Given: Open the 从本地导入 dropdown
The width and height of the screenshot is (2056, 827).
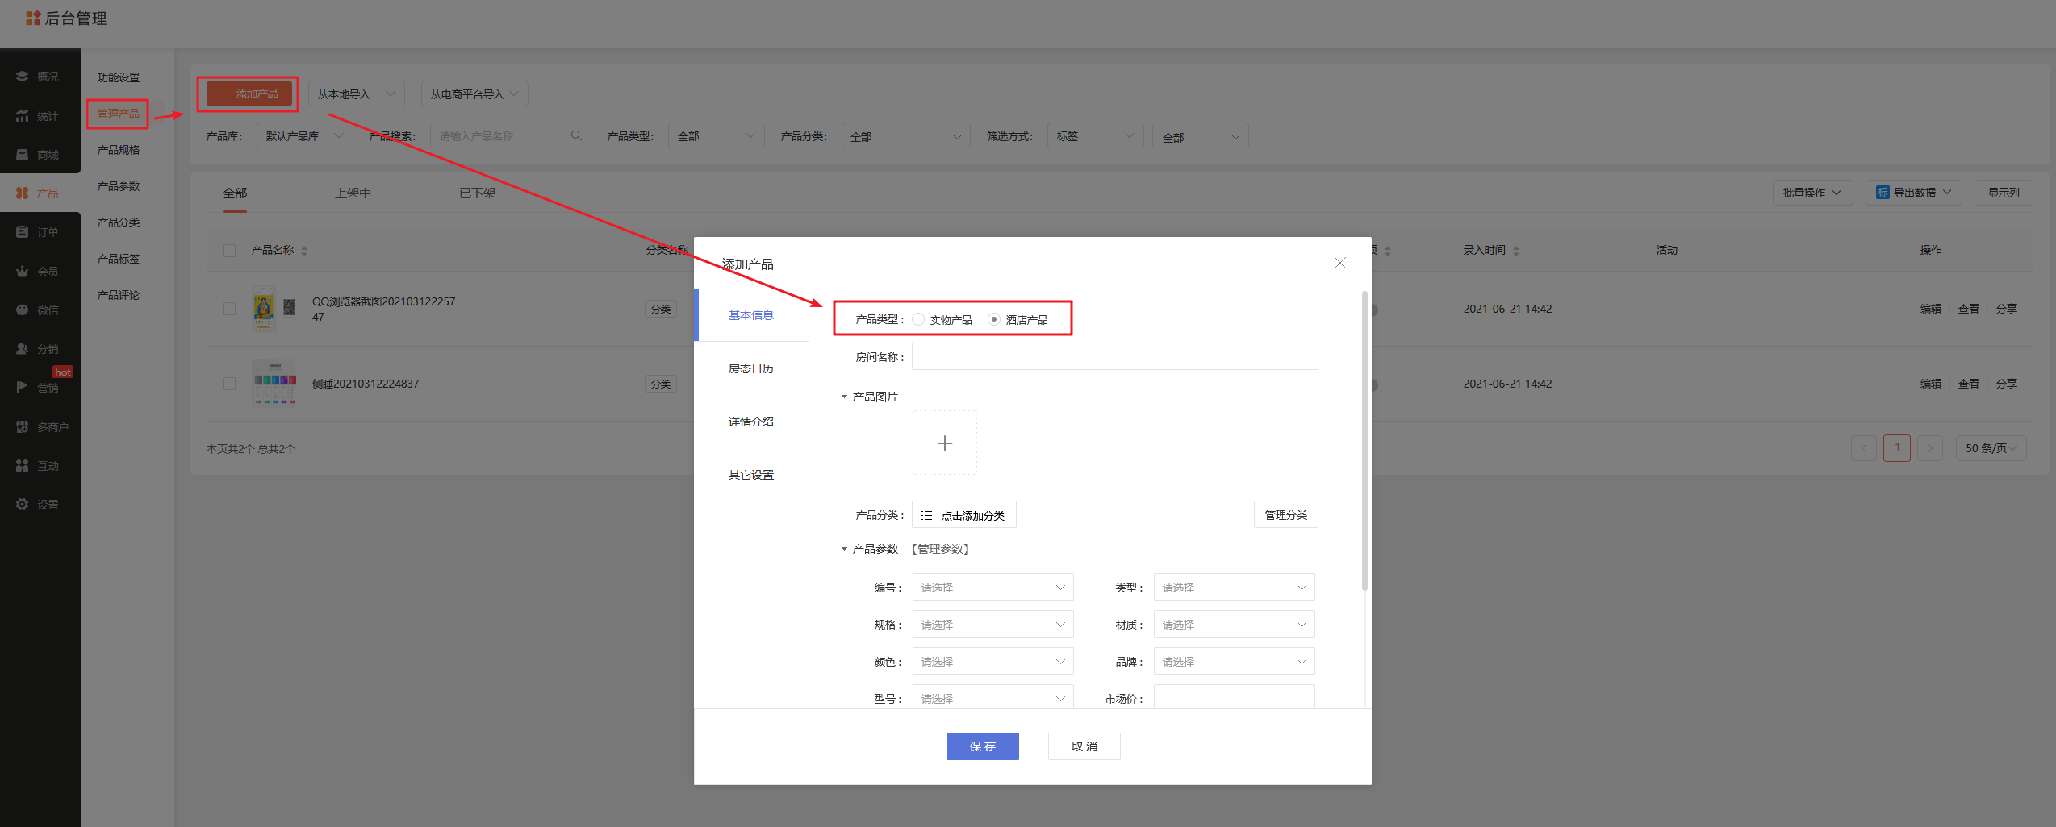Looking at the screenshot, I should pyautogui.click(x=356, y=94).
